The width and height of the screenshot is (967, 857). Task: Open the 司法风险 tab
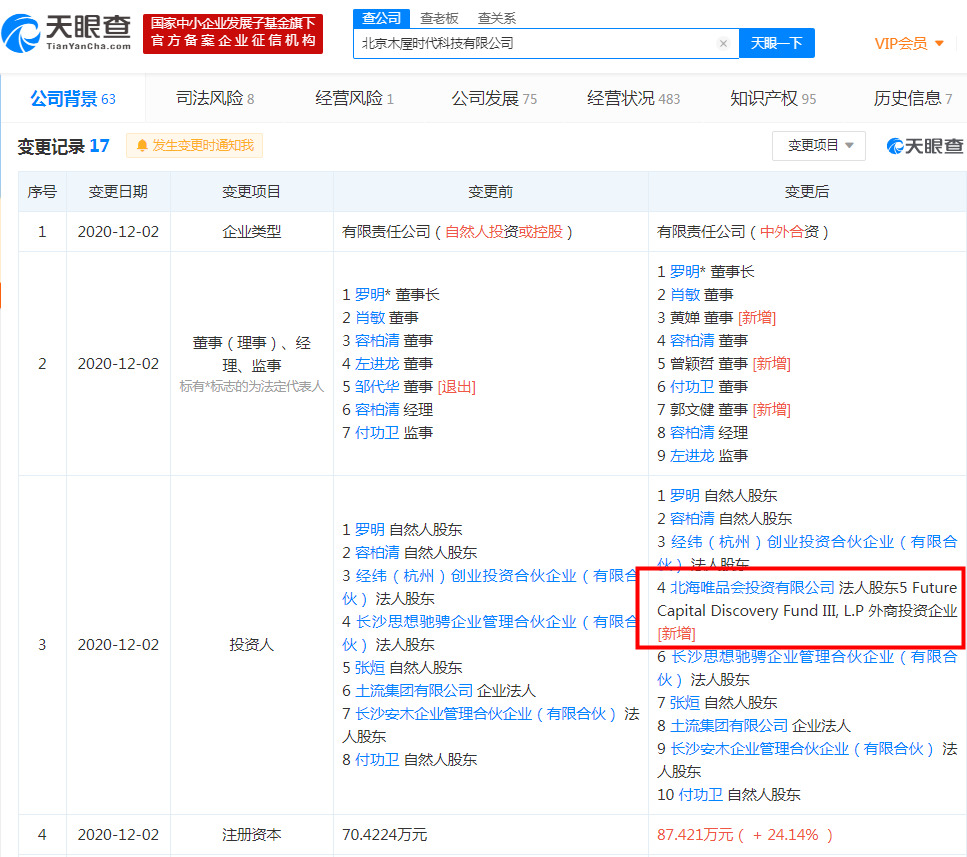pyautogui.click(x=215, y=99)
